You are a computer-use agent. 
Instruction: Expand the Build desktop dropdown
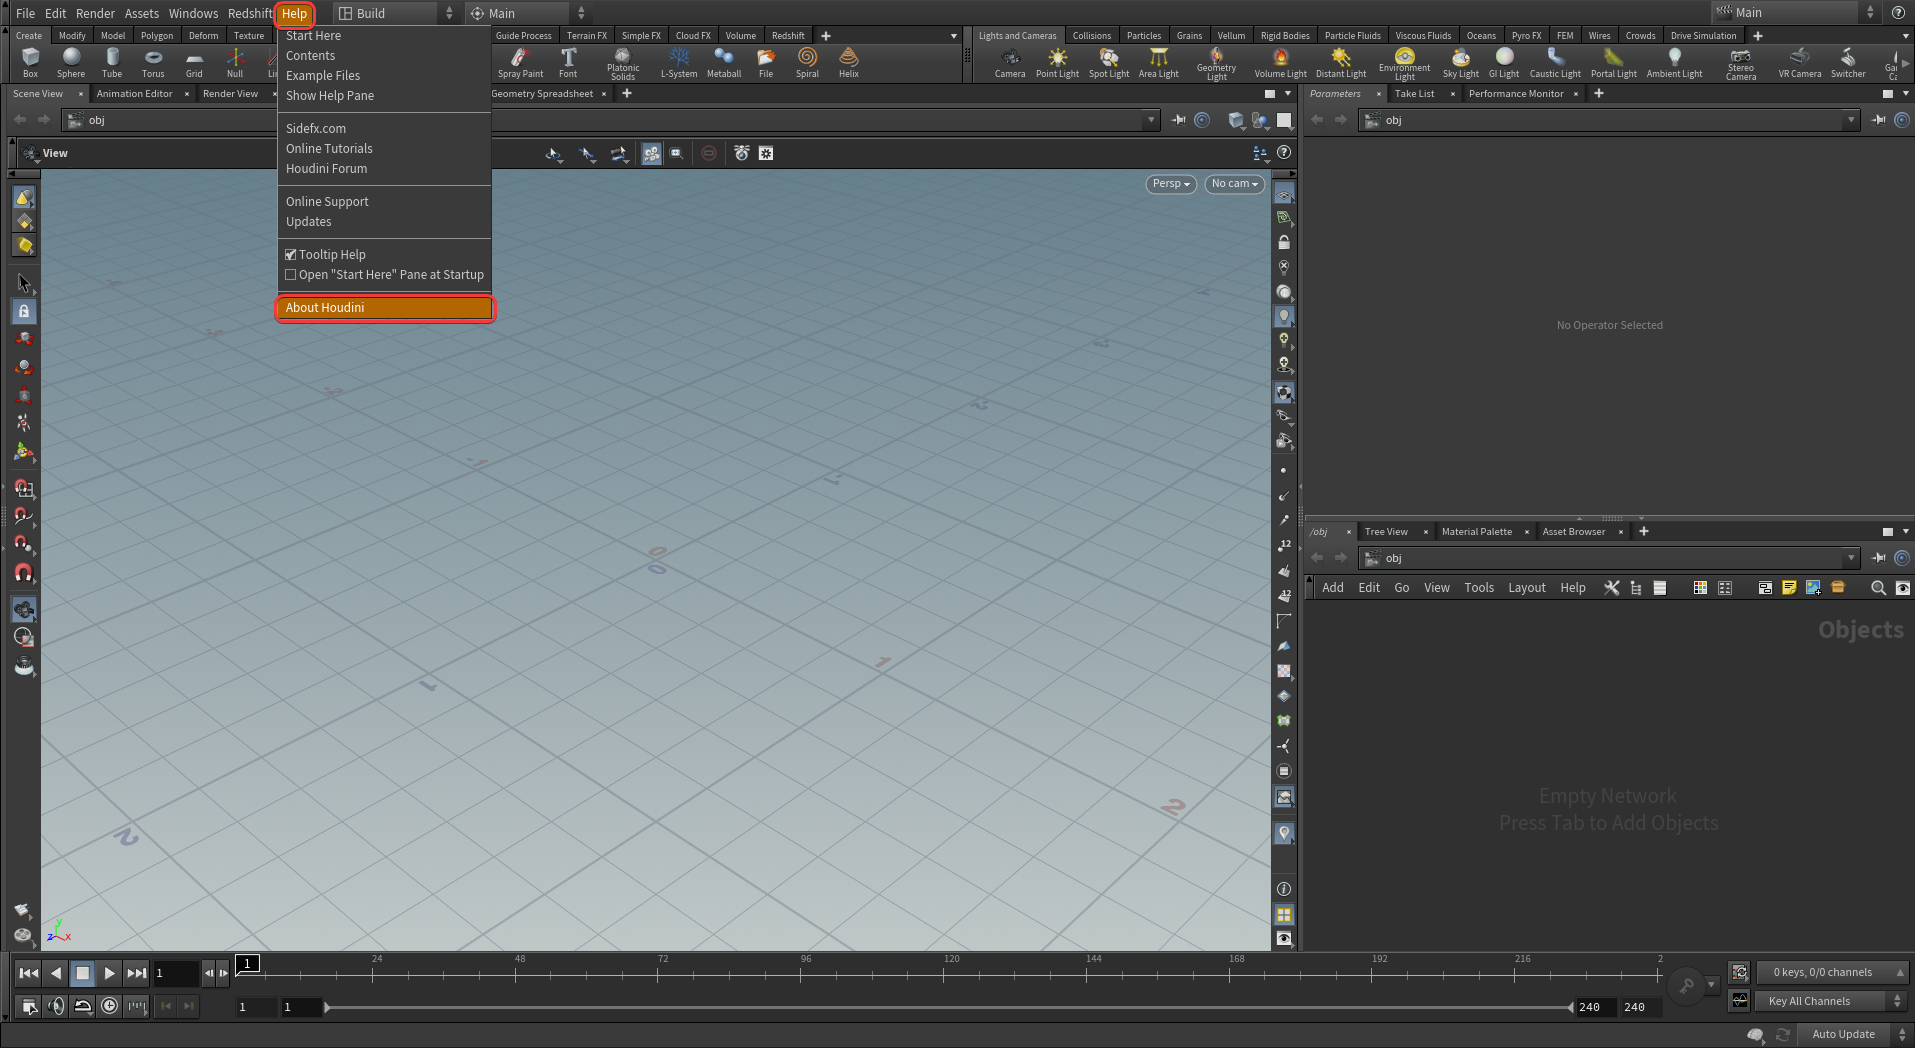pyautogui.click(x=395, y=13)
